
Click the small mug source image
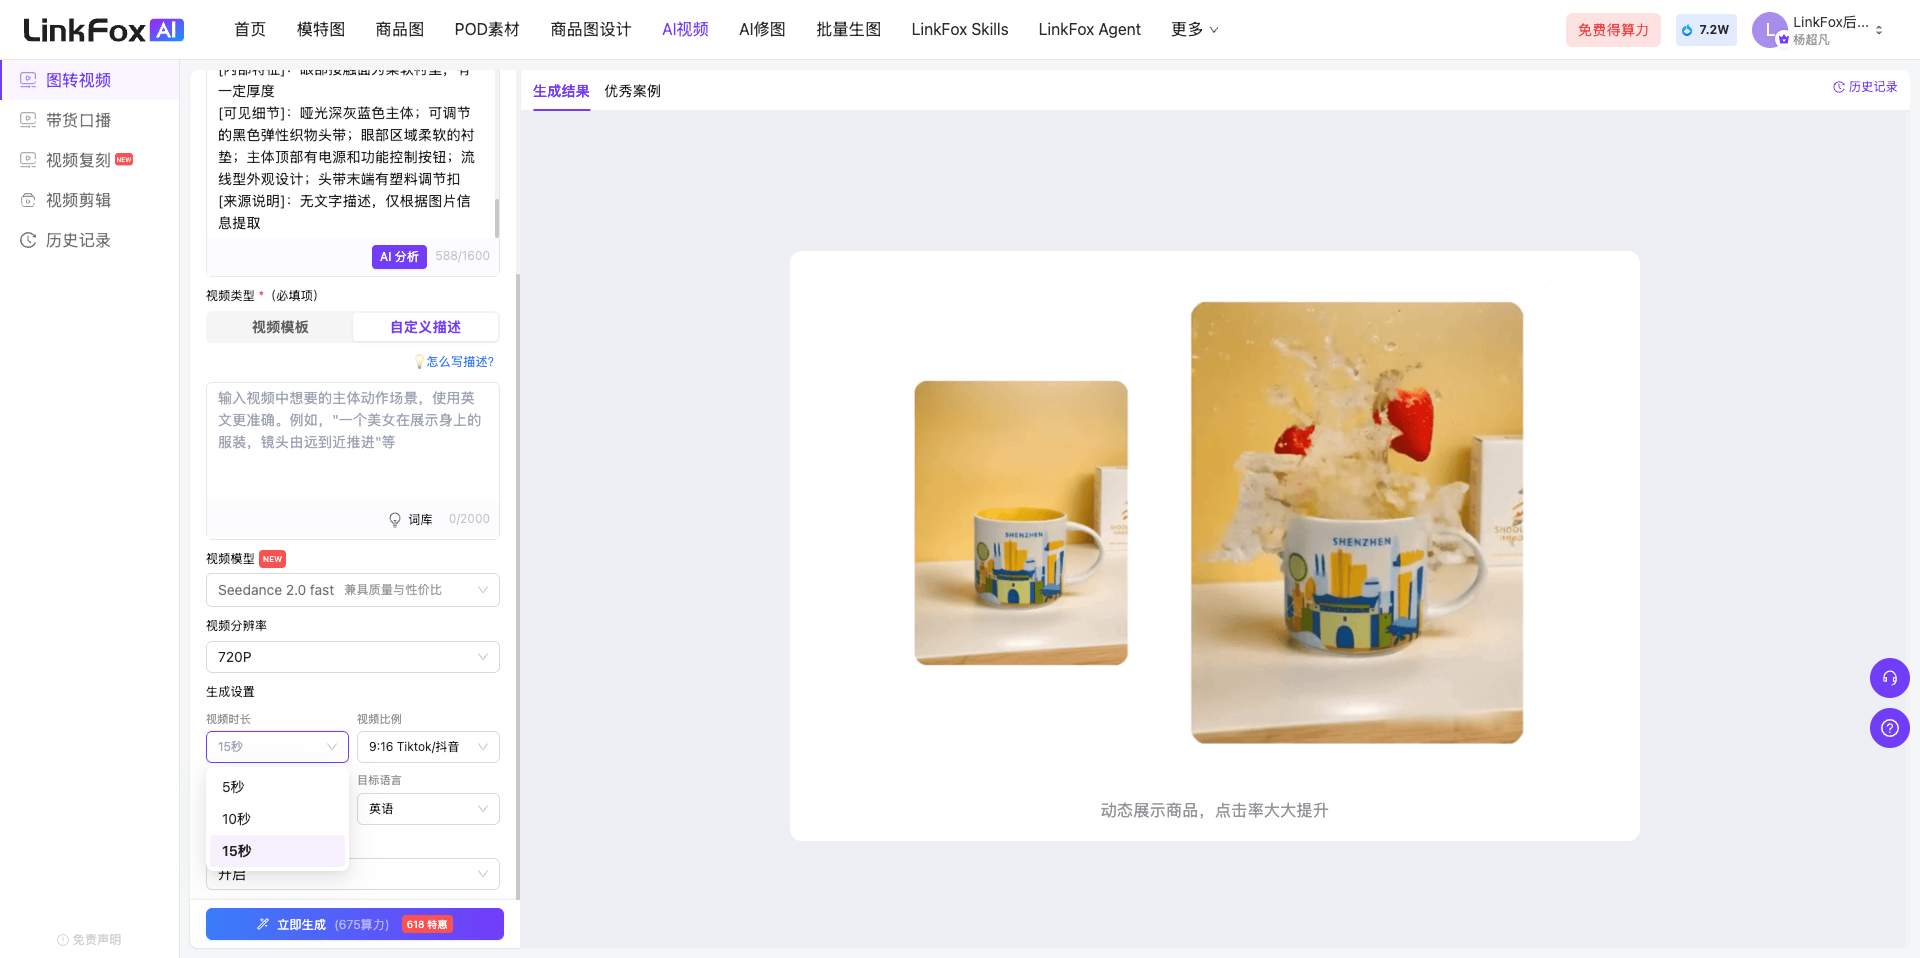(1021, 523)
